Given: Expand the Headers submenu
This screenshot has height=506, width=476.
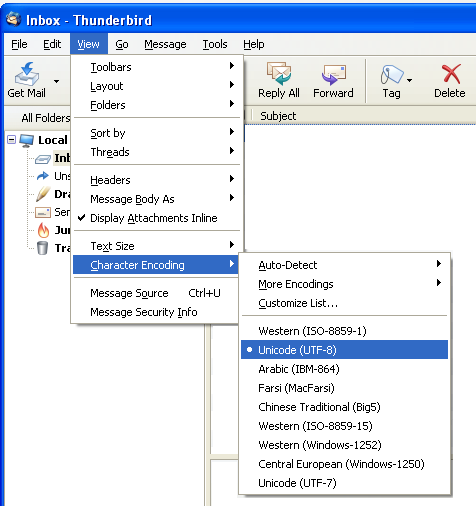Looking at the screenshot, I should pos(157,180).
